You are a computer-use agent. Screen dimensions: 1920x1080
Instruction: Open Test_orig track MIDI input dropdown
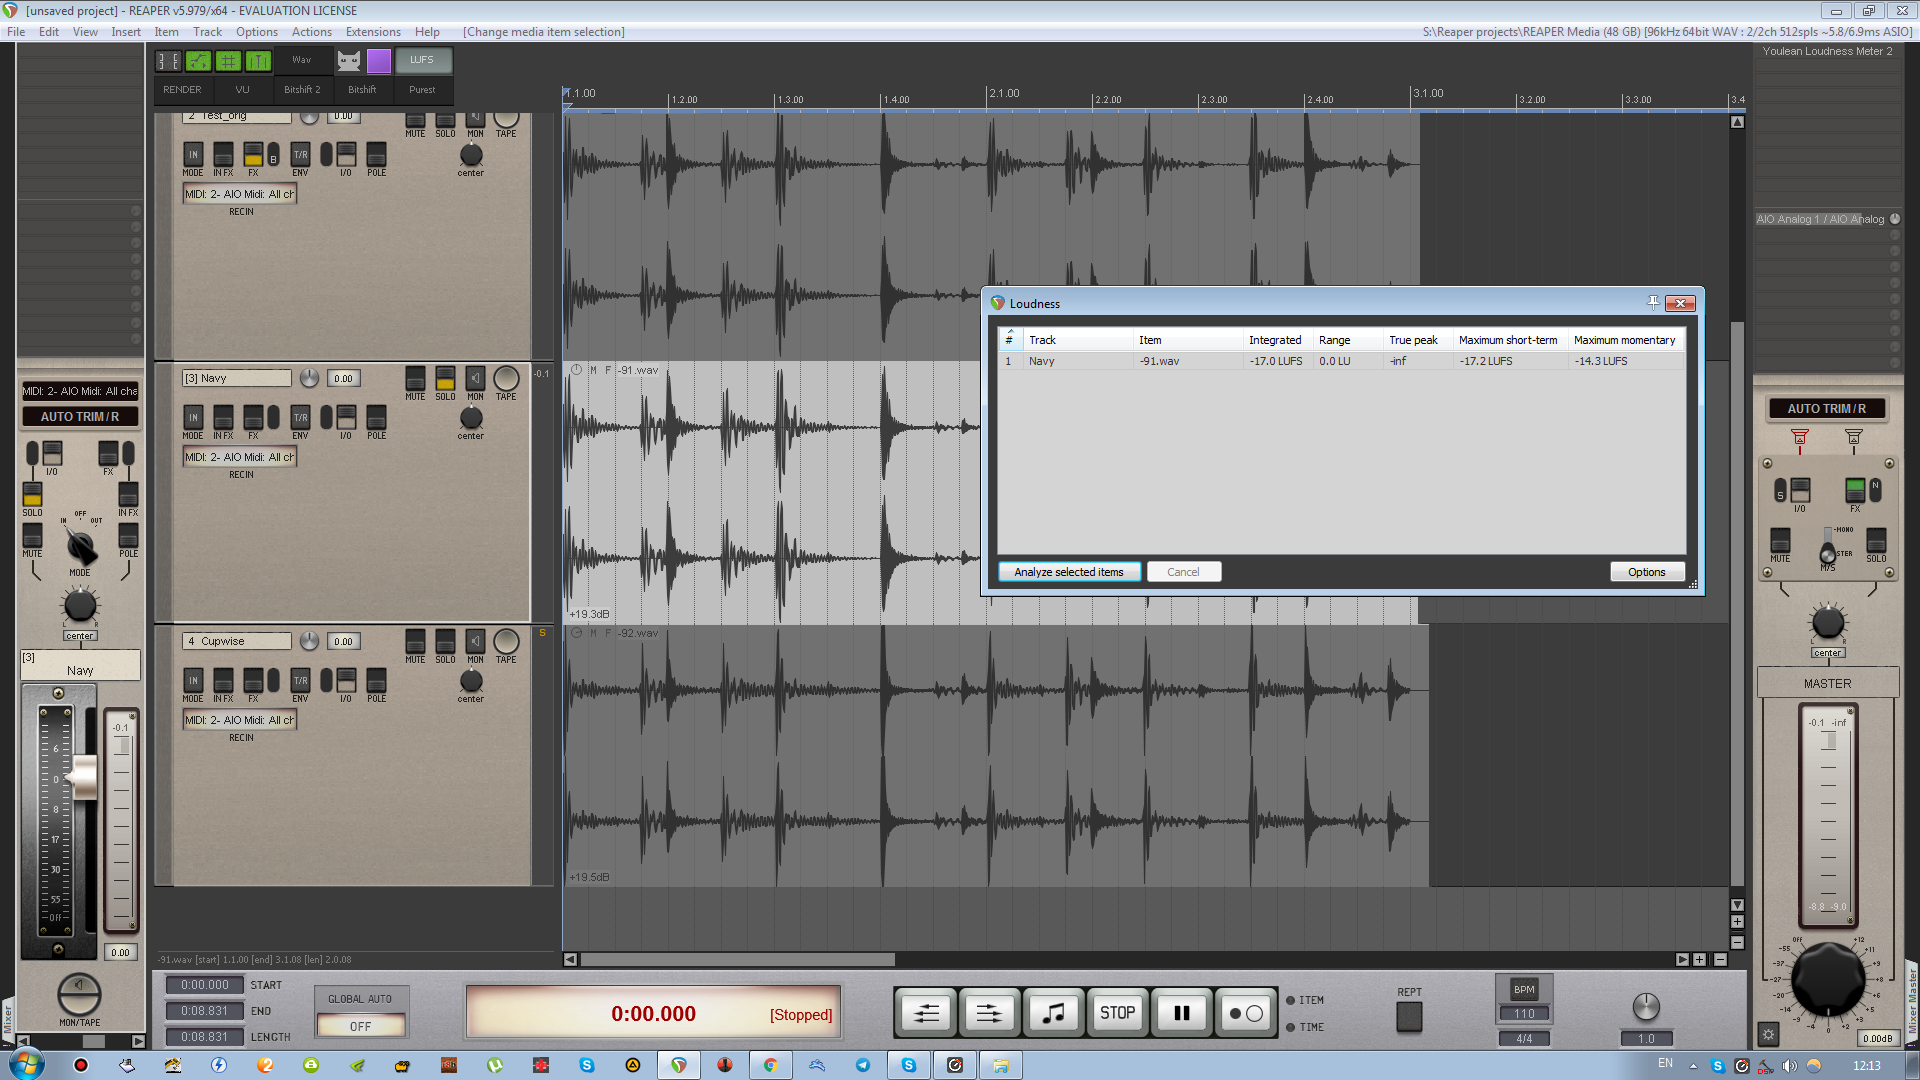[240, 194]
